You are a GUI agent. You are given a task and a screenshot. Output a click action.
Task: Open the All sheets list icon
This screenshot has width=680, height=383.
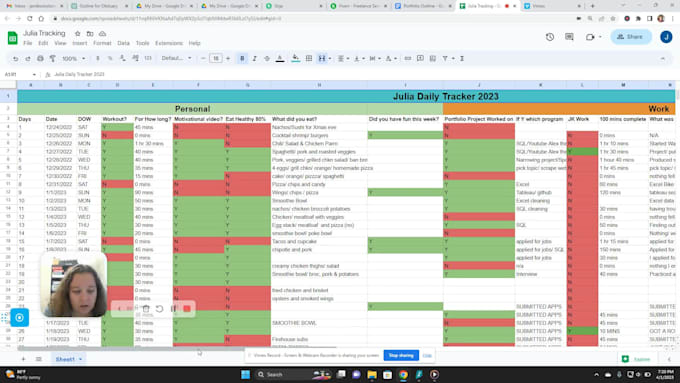click(39, 359)
